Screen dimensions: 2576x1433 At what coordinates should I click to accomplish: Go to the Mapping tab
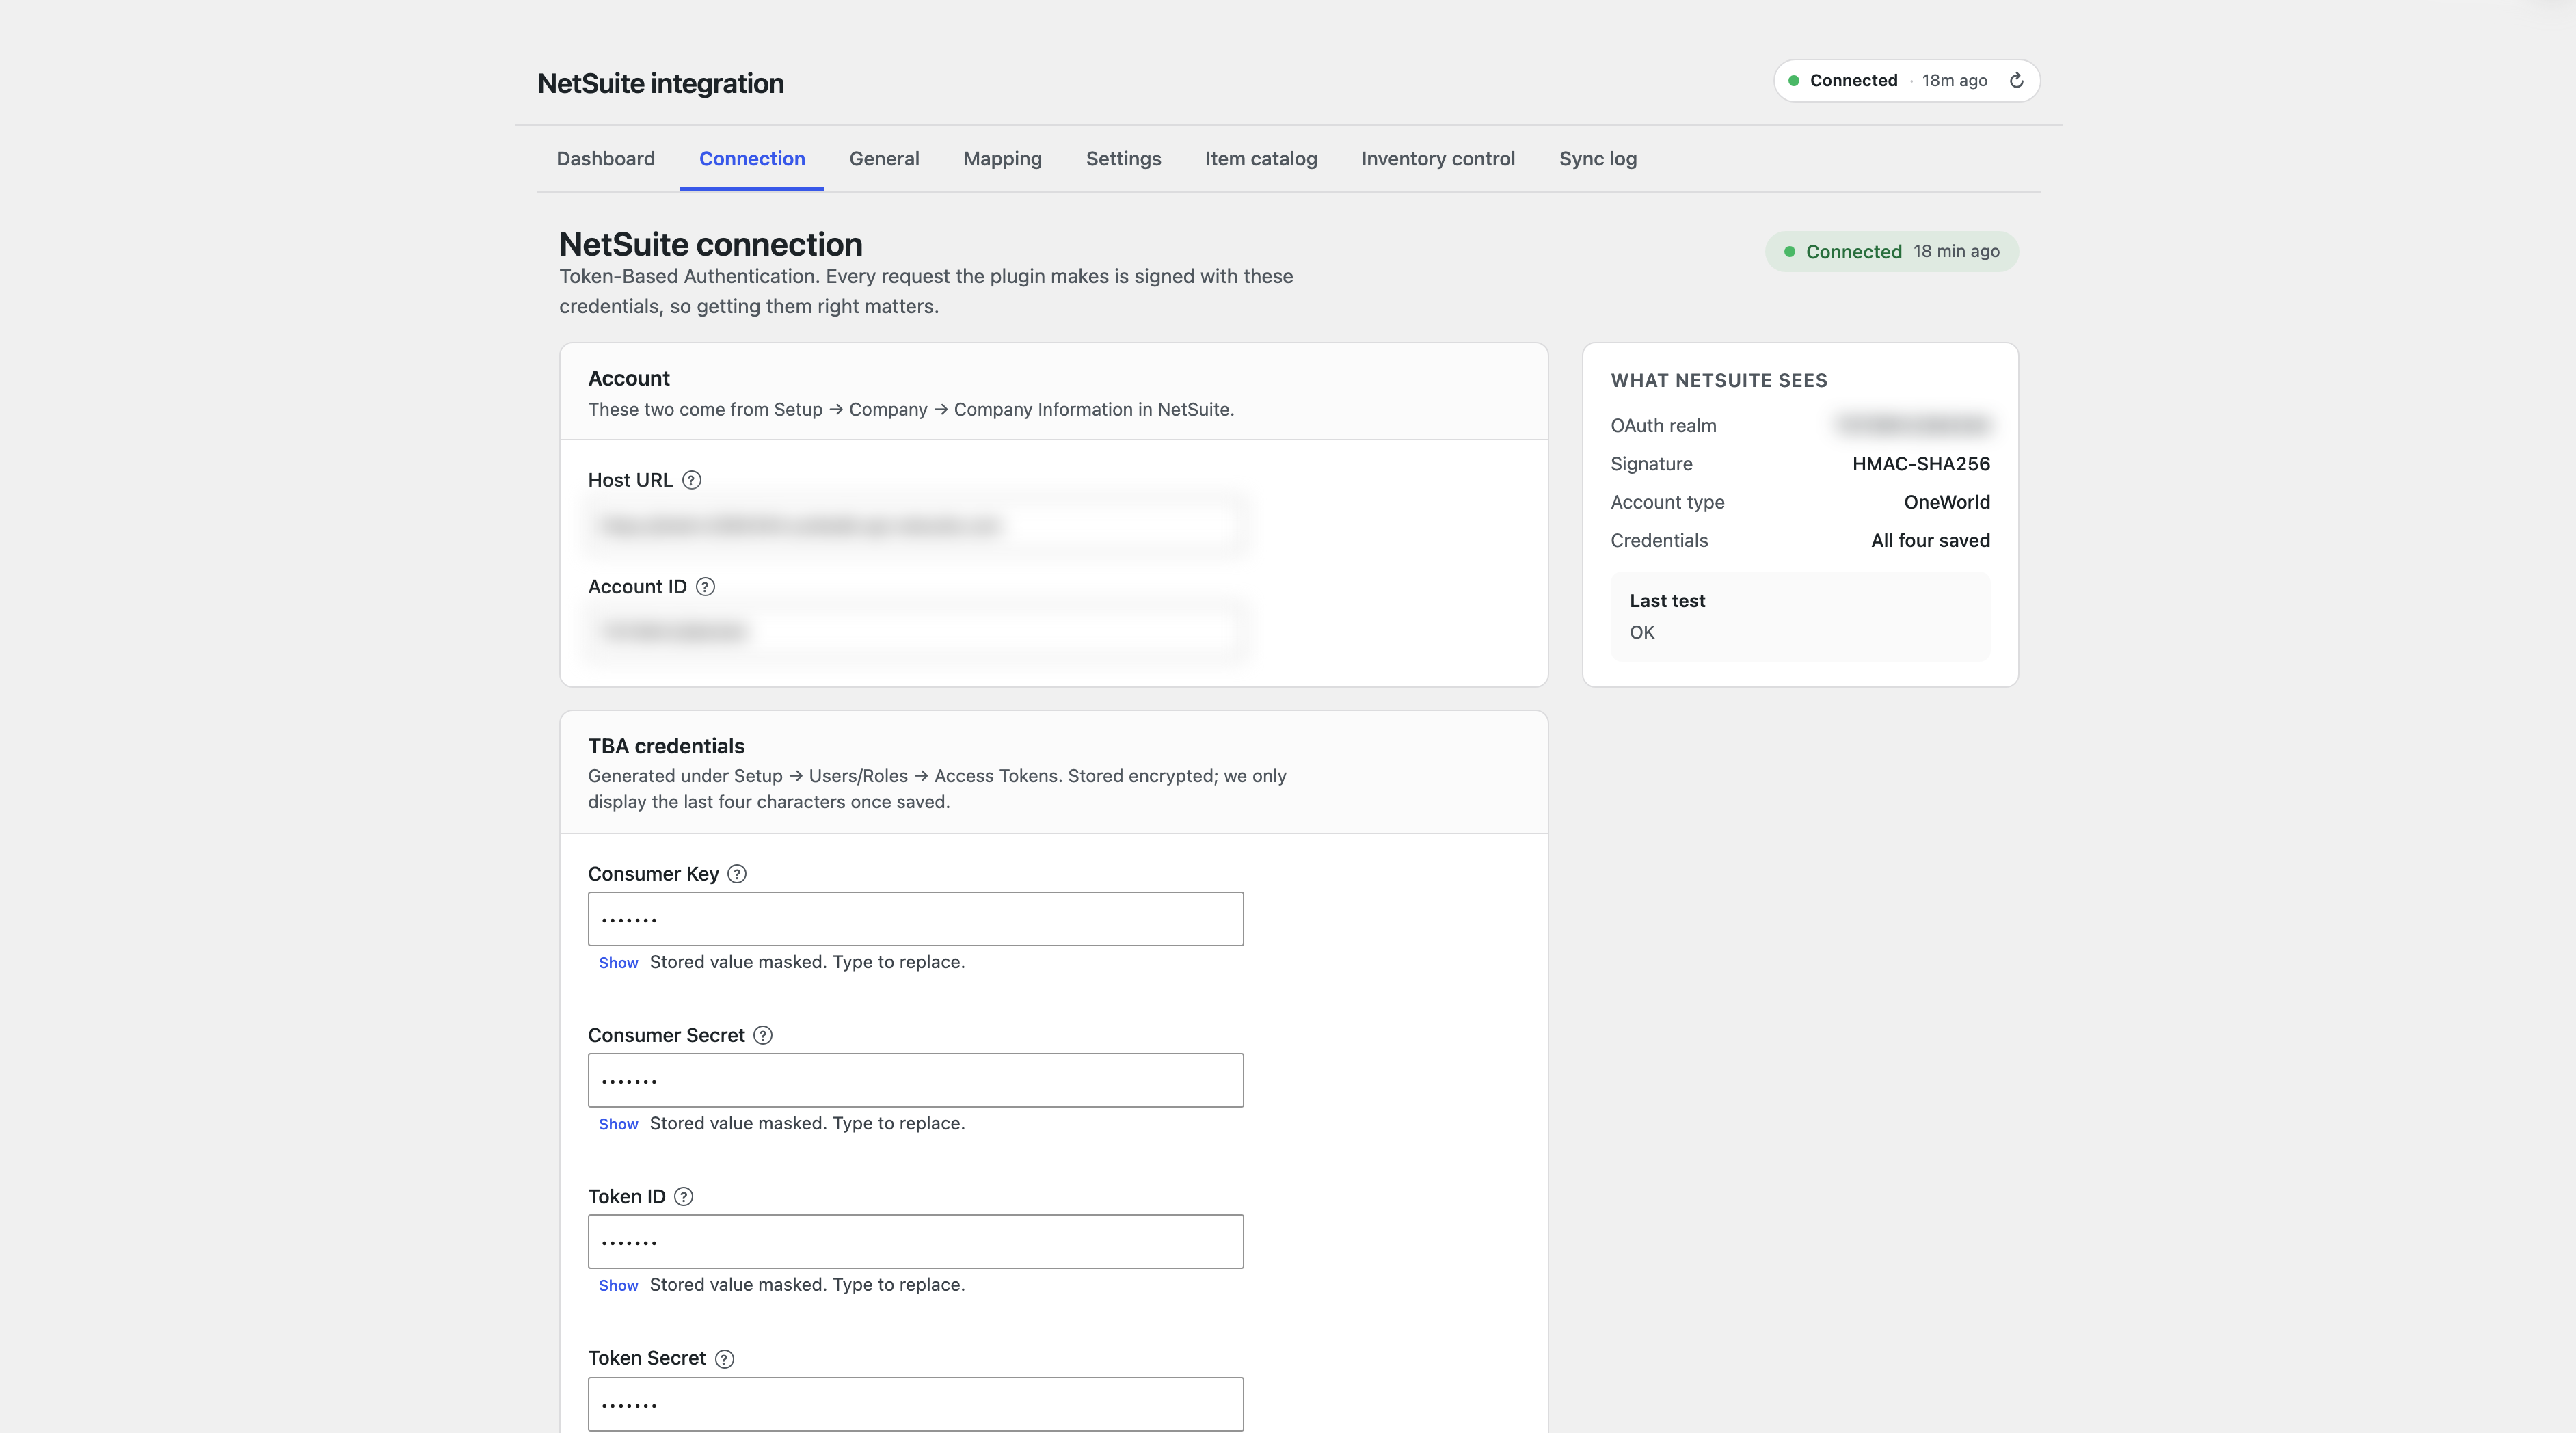1003,159
